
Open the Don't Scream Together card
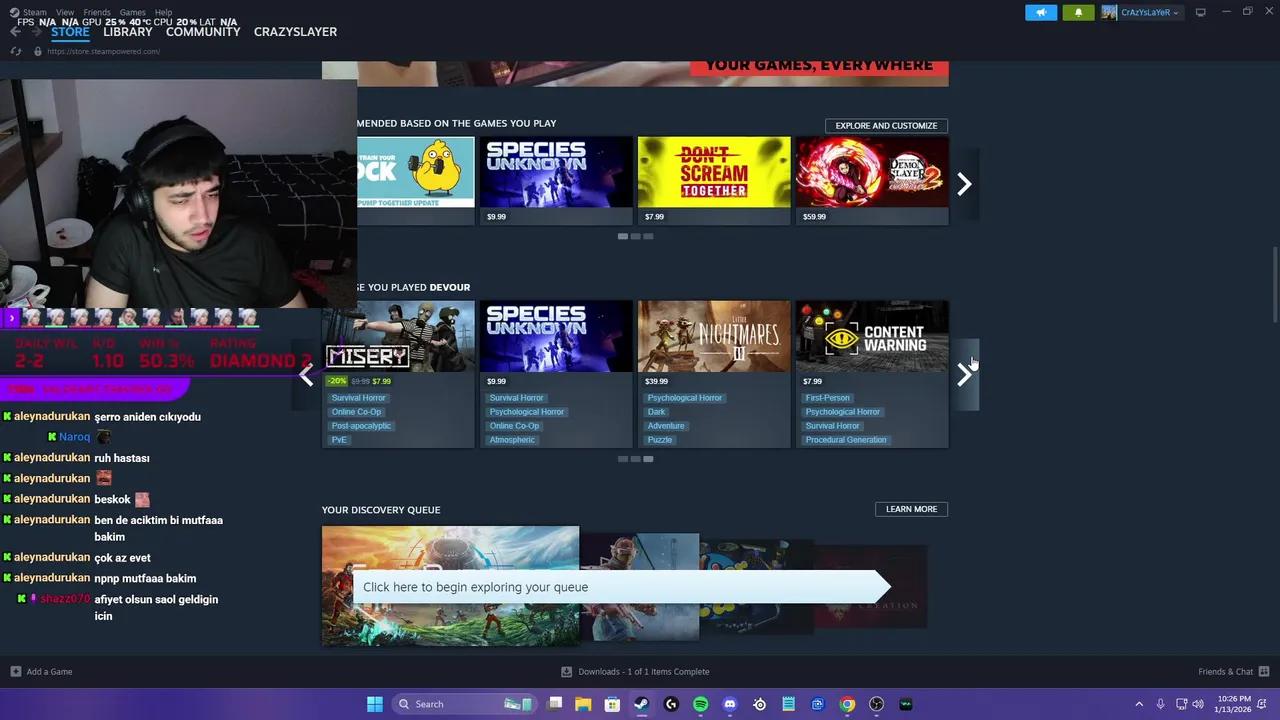[714, 180]
